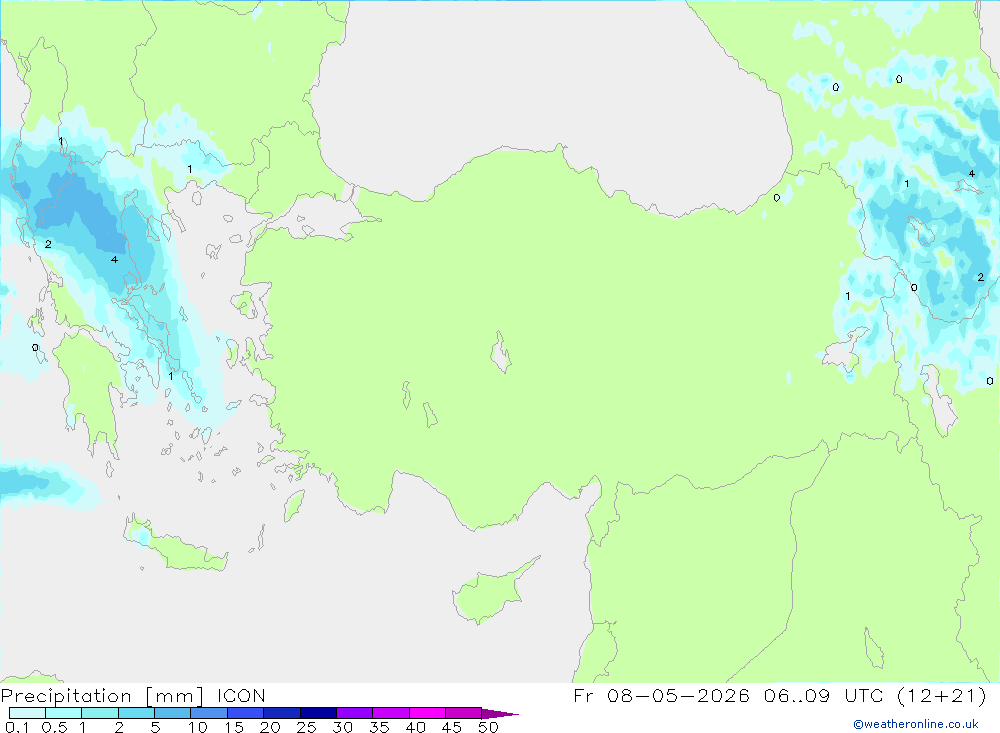Click the date '08-05-2026'
Image resolution: width=1000 pixels, height=733 pixels.
coord(678,695)
